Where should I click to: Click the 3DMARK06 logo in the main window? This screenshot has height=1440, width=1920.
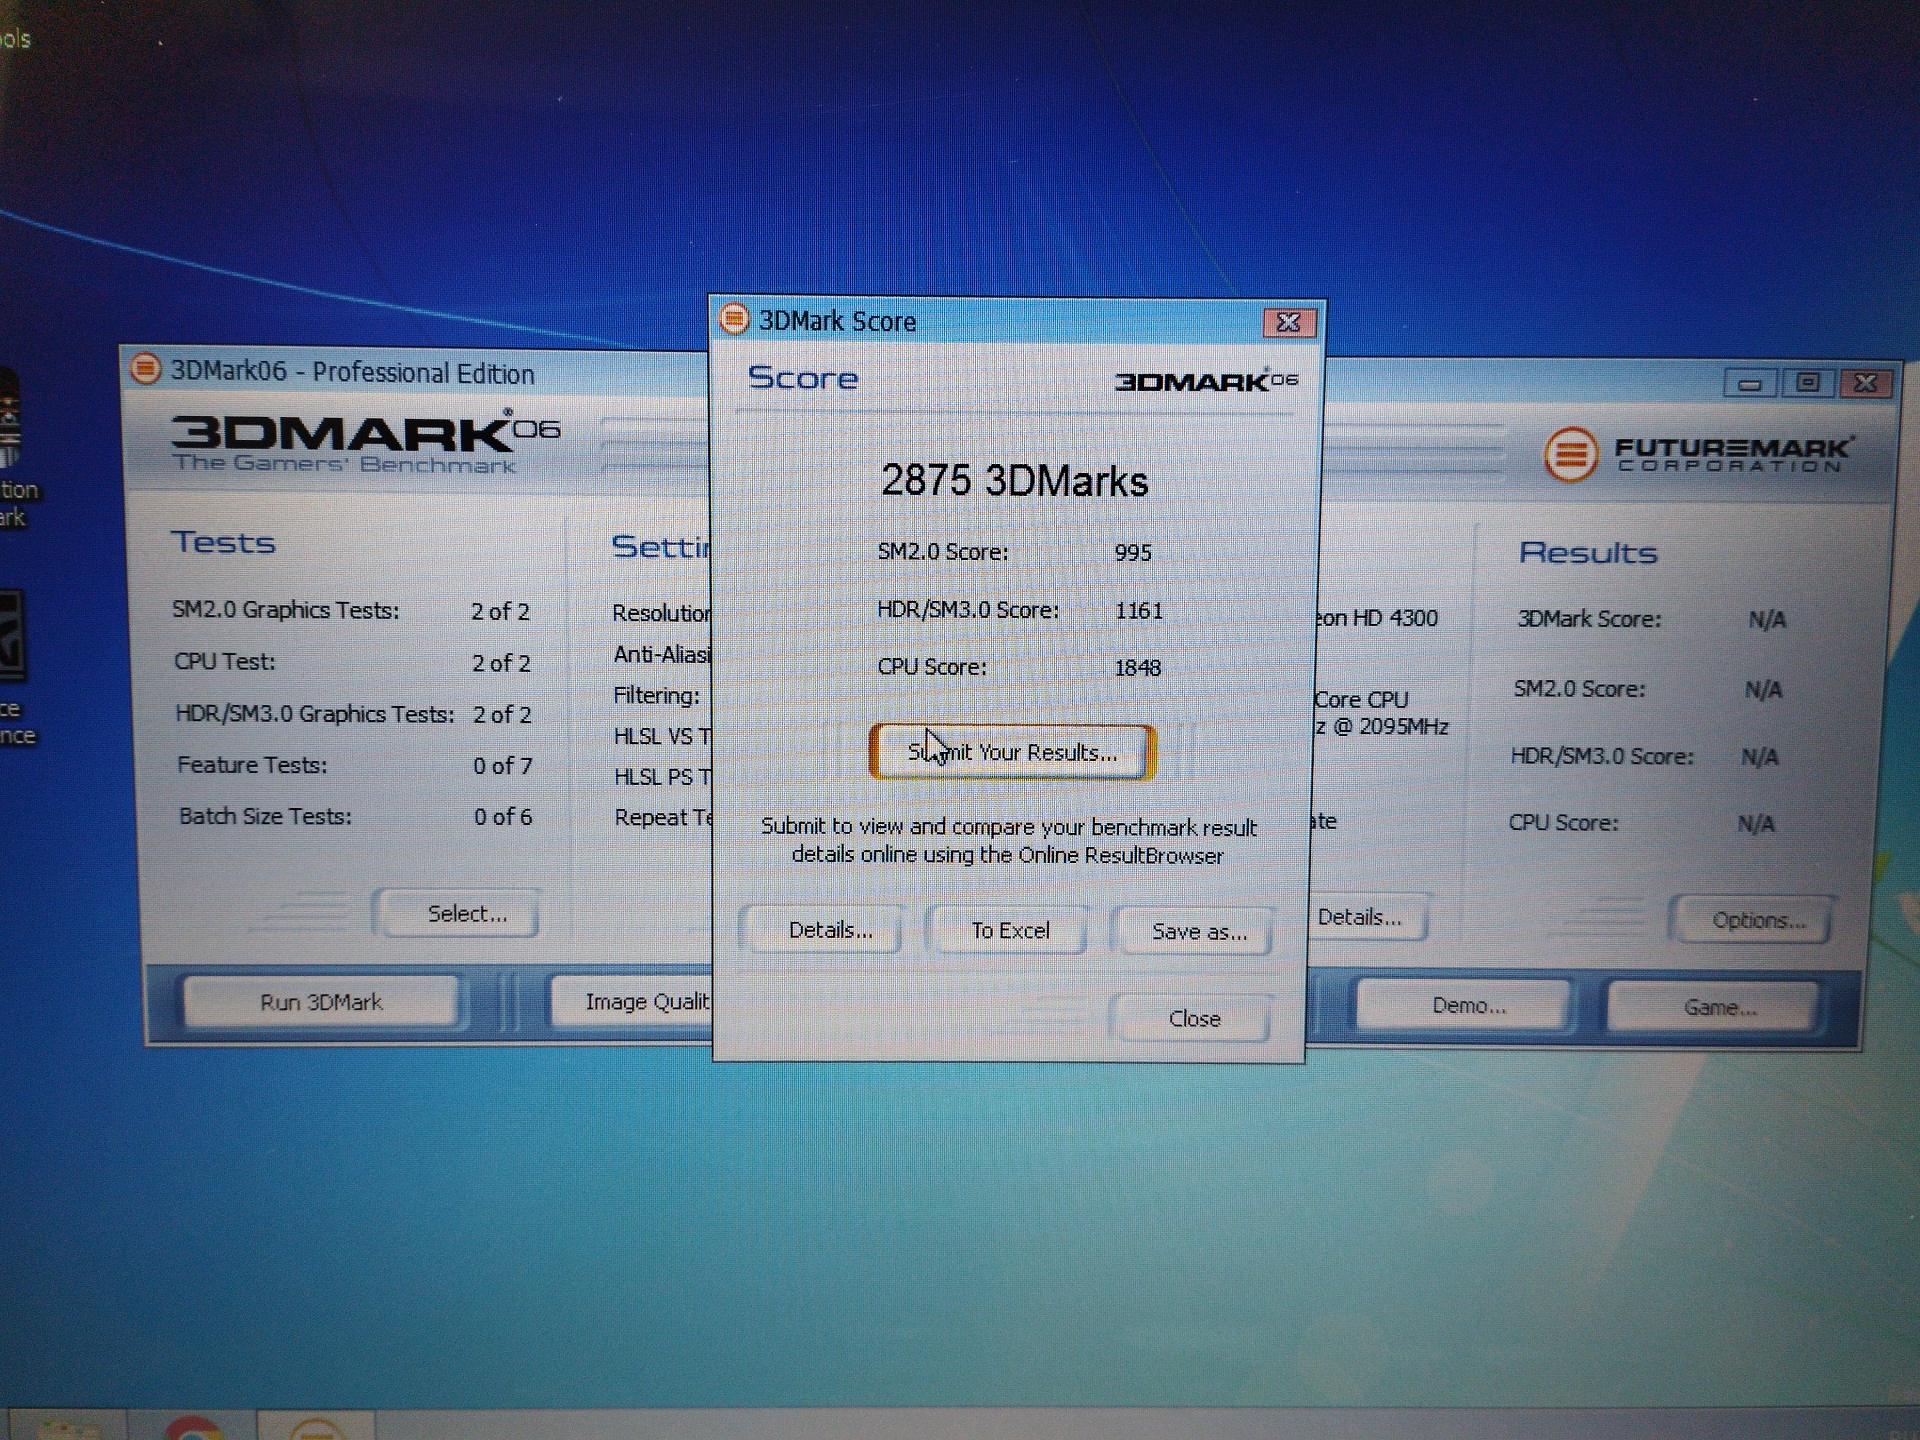click(x=365, y=441)
